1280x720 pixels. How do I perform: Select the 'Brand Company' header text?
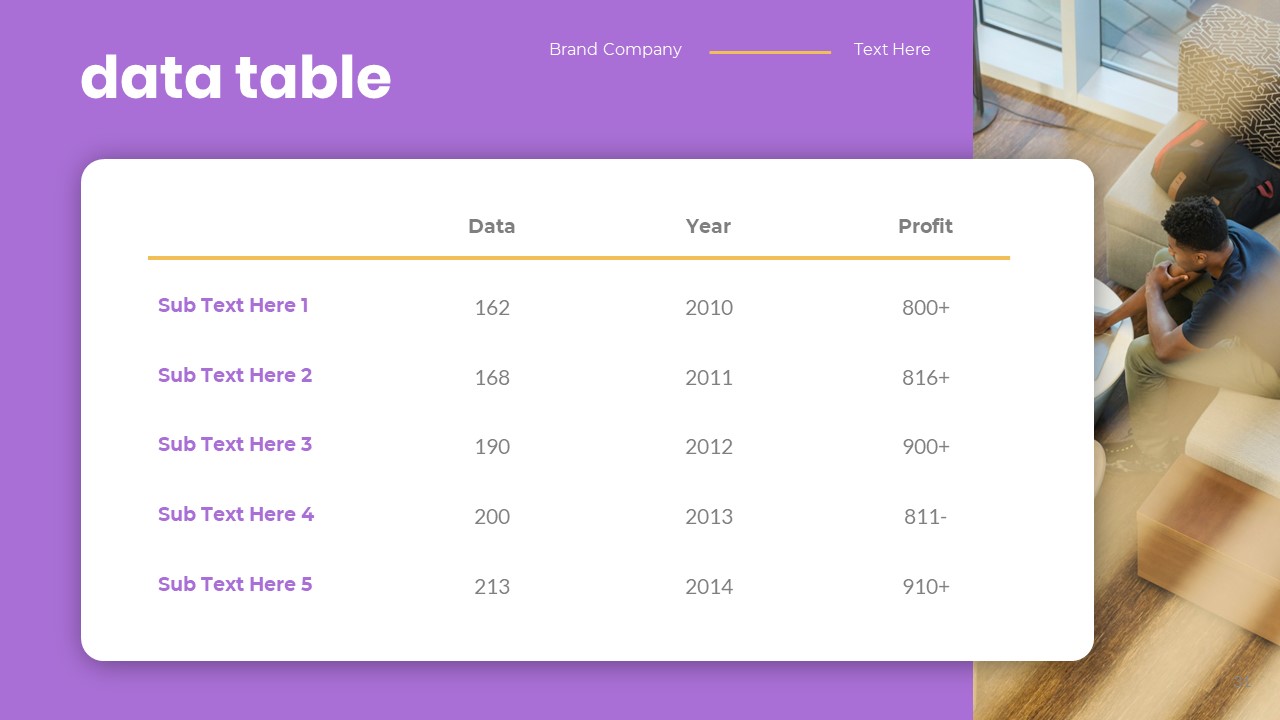coord(615,50)
